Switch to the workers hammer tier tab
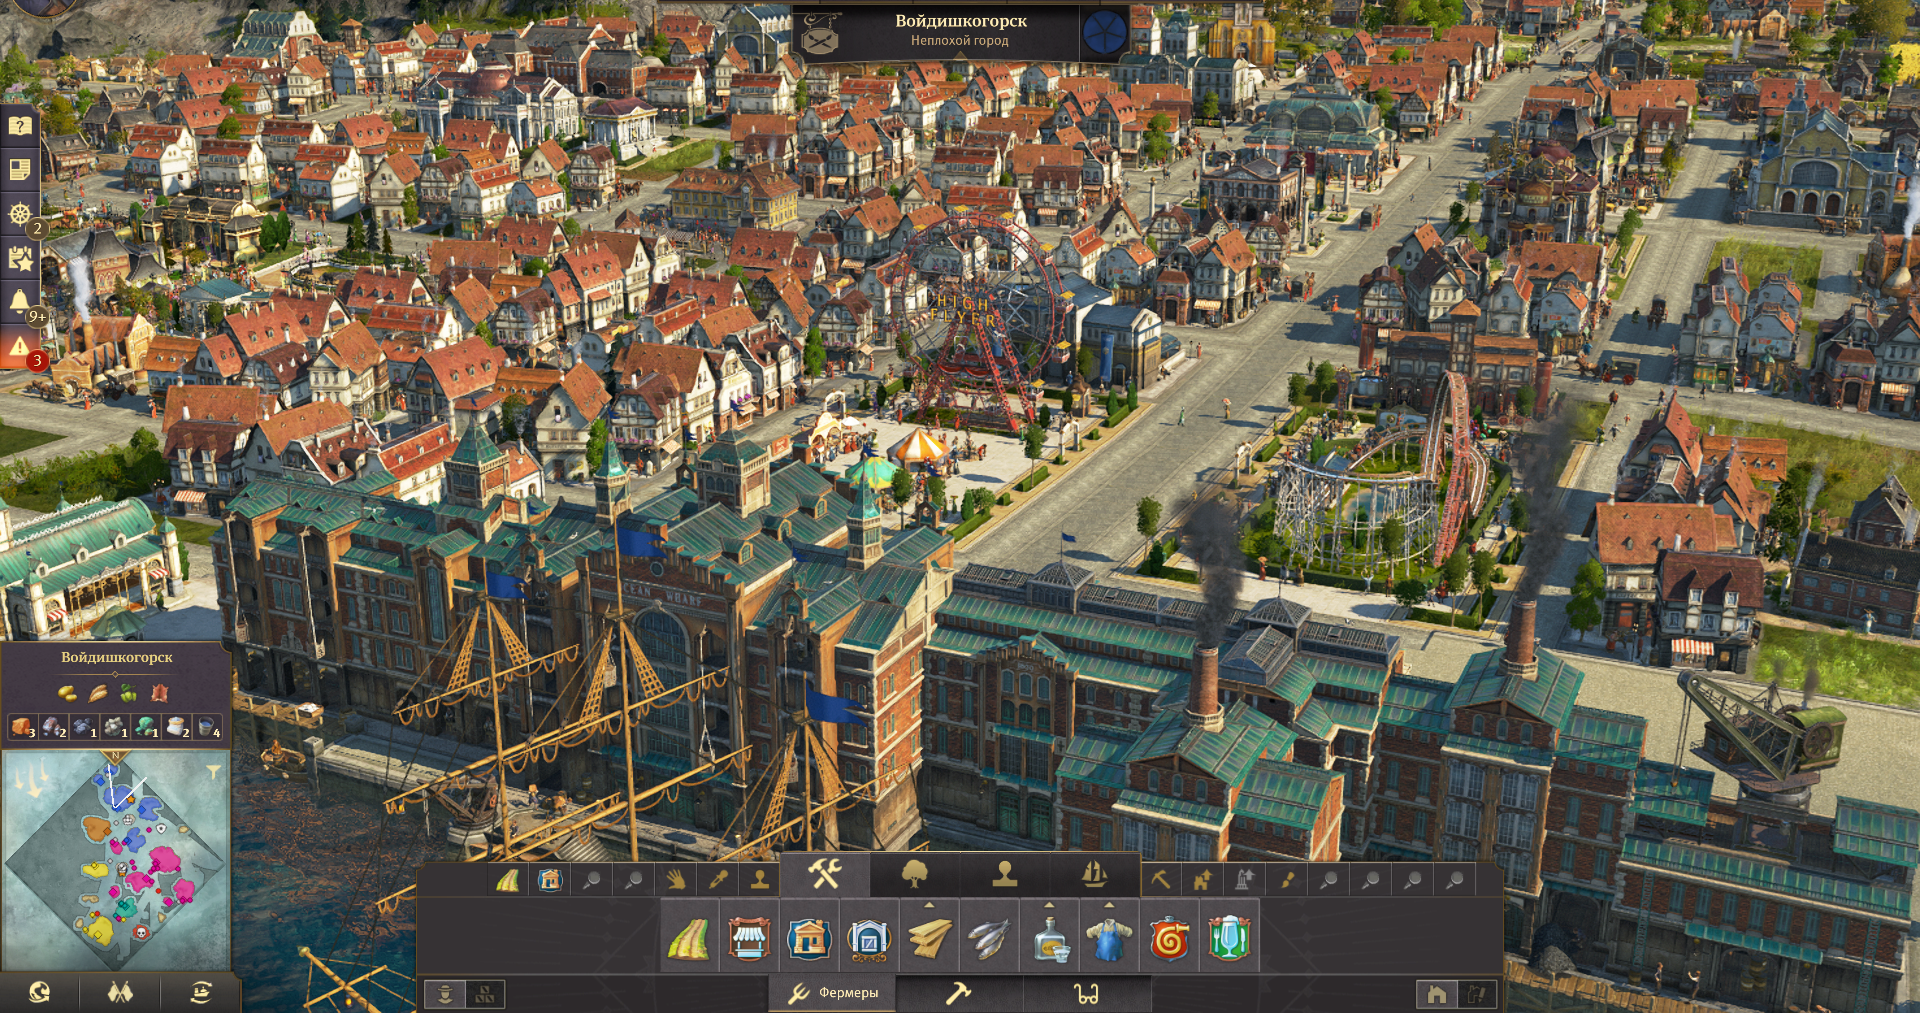The image size is (1920, 1013). pyautogui.click(x=958, y=993)
